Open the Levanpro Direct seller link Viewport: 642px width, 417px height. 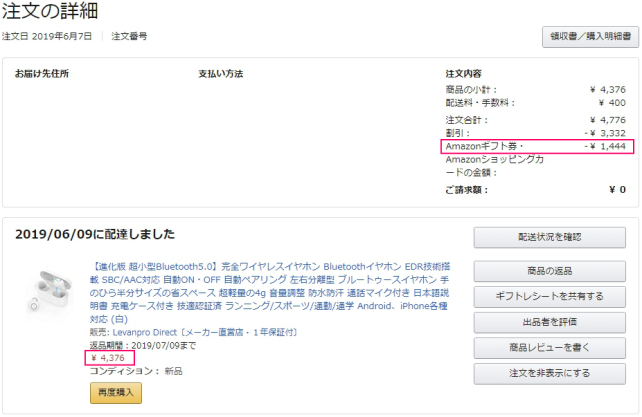[151, 332]
